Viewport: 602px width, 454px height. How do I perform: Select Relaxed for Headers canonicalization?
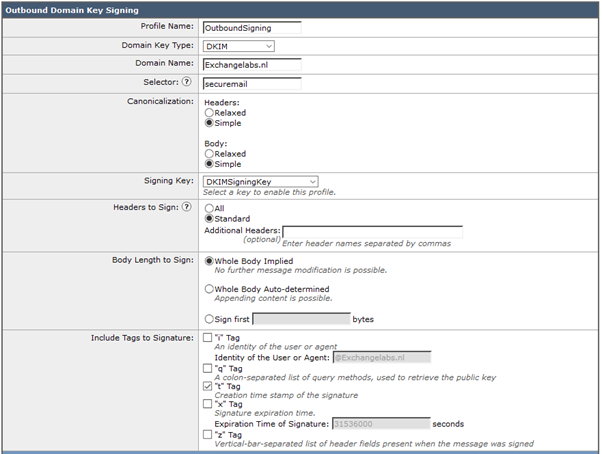tap(208, 113)
